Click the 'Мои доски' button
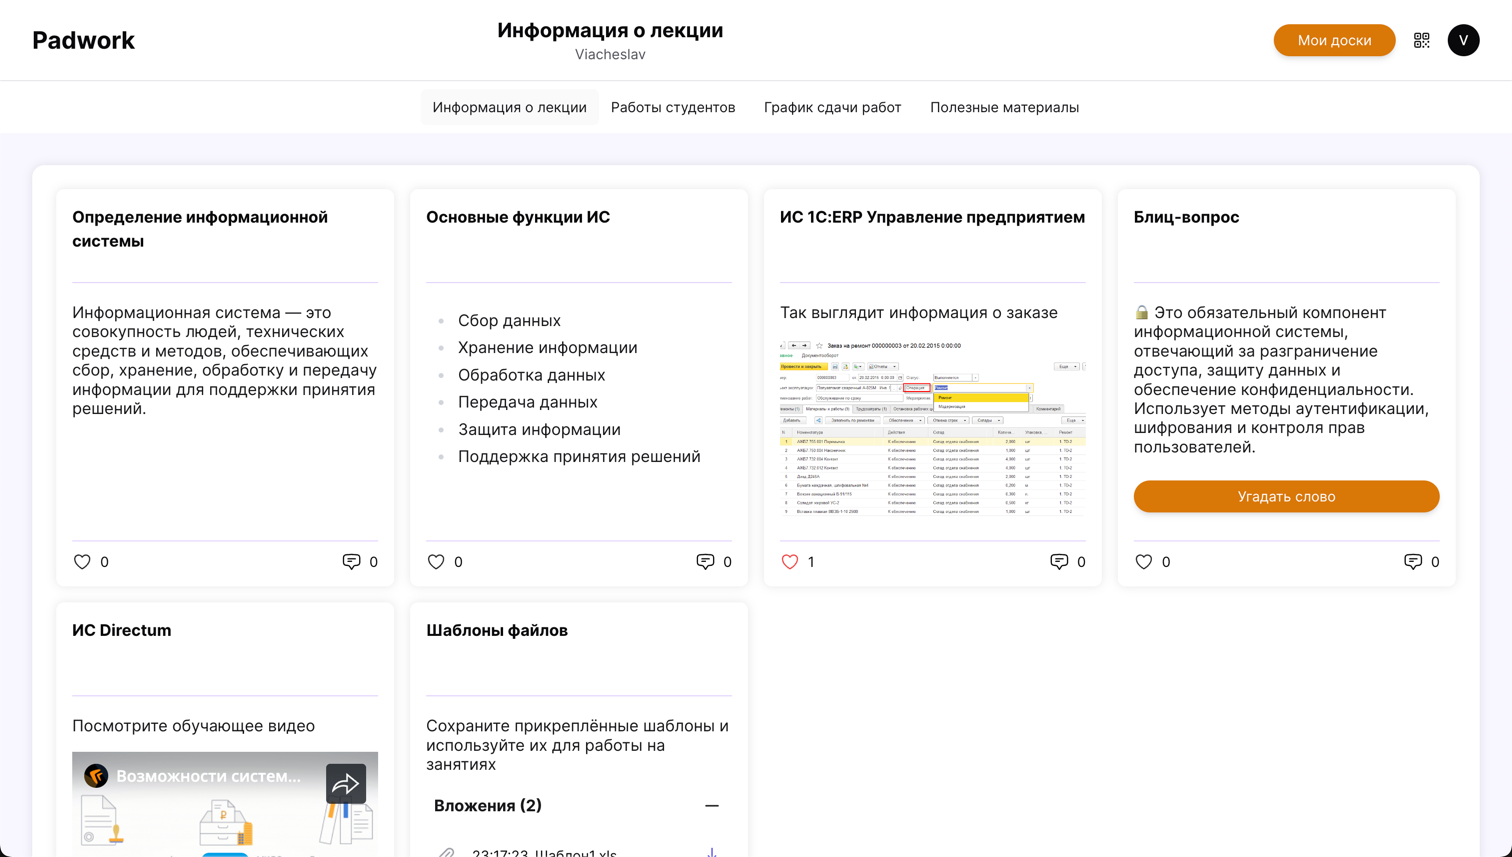 pyautogui.click(x=1334, y=40)
